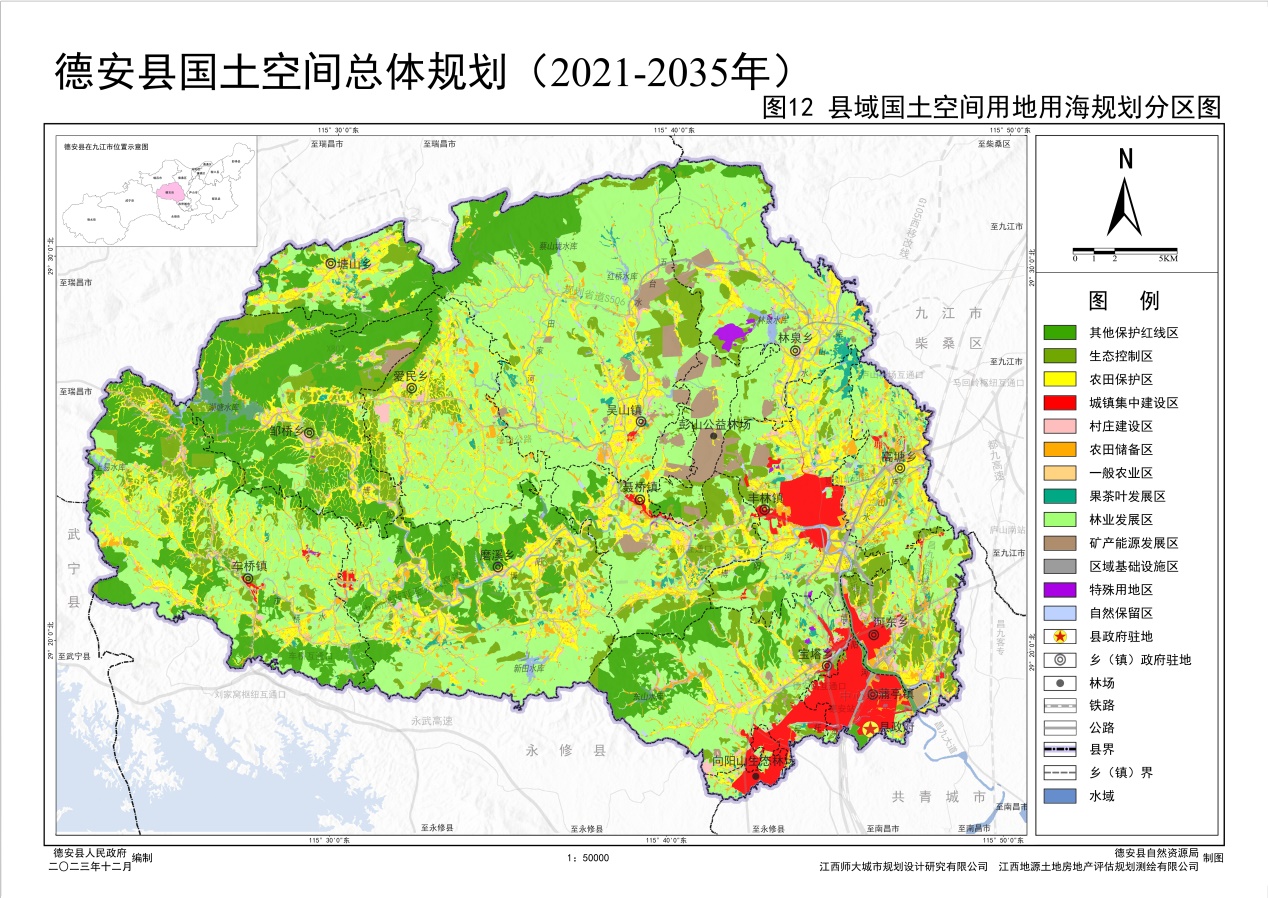
Task: Click the 高塘乡 township marker symbol
Action: click(x=900, y=467)
